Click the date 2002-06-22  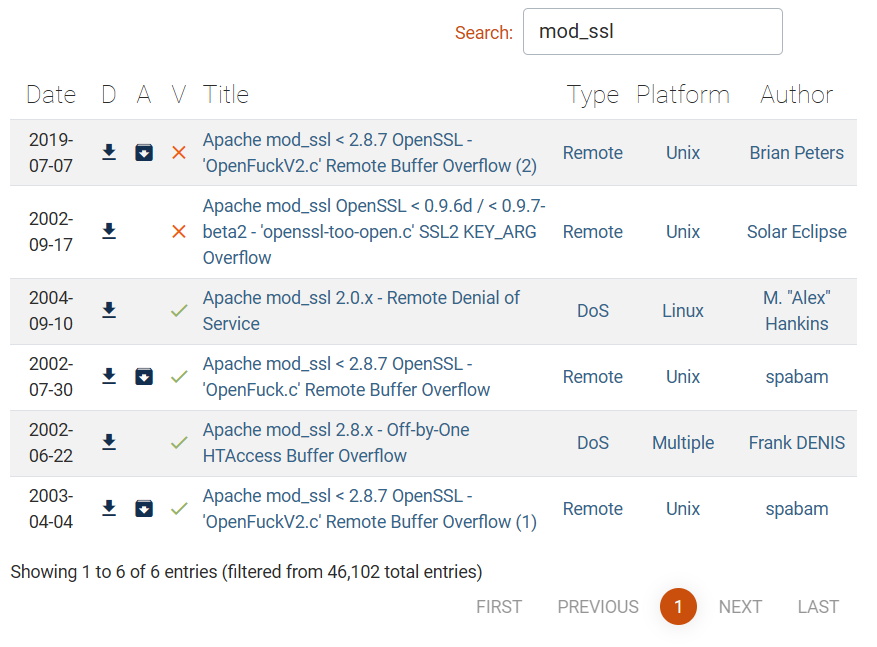tap(51, 442)
